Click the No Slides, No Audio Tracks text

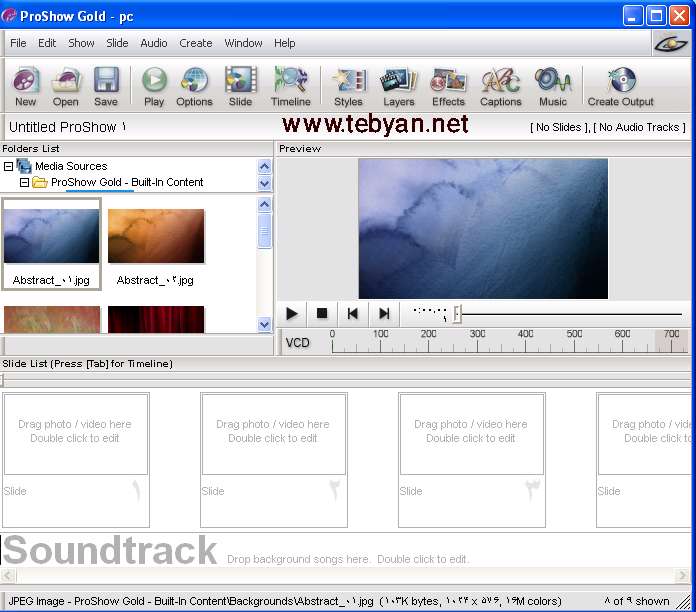click(x=608, y=127)
